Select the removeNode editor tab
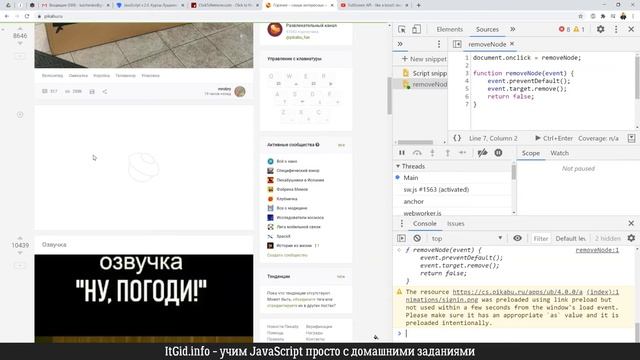This screenshot has width=640, height=360. tap(487, 44)
